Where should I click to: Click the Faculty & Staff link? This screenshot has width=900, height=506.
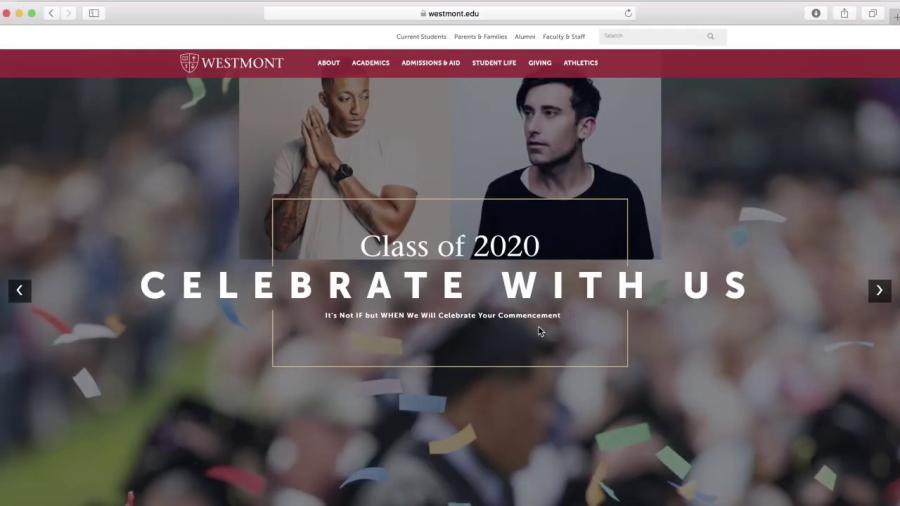(564, 37)
